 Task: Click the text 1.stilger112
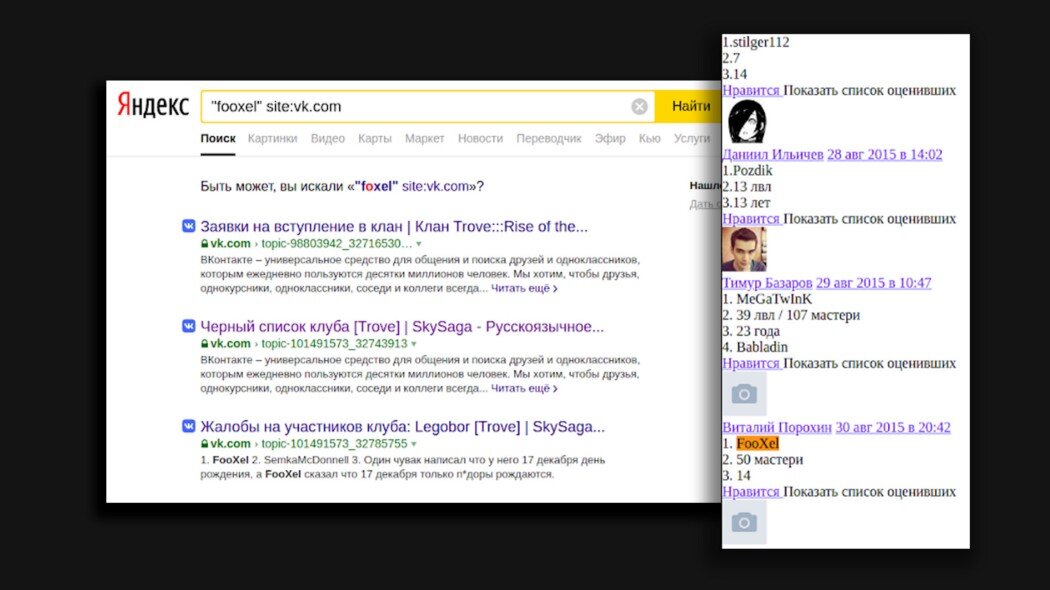756,42
